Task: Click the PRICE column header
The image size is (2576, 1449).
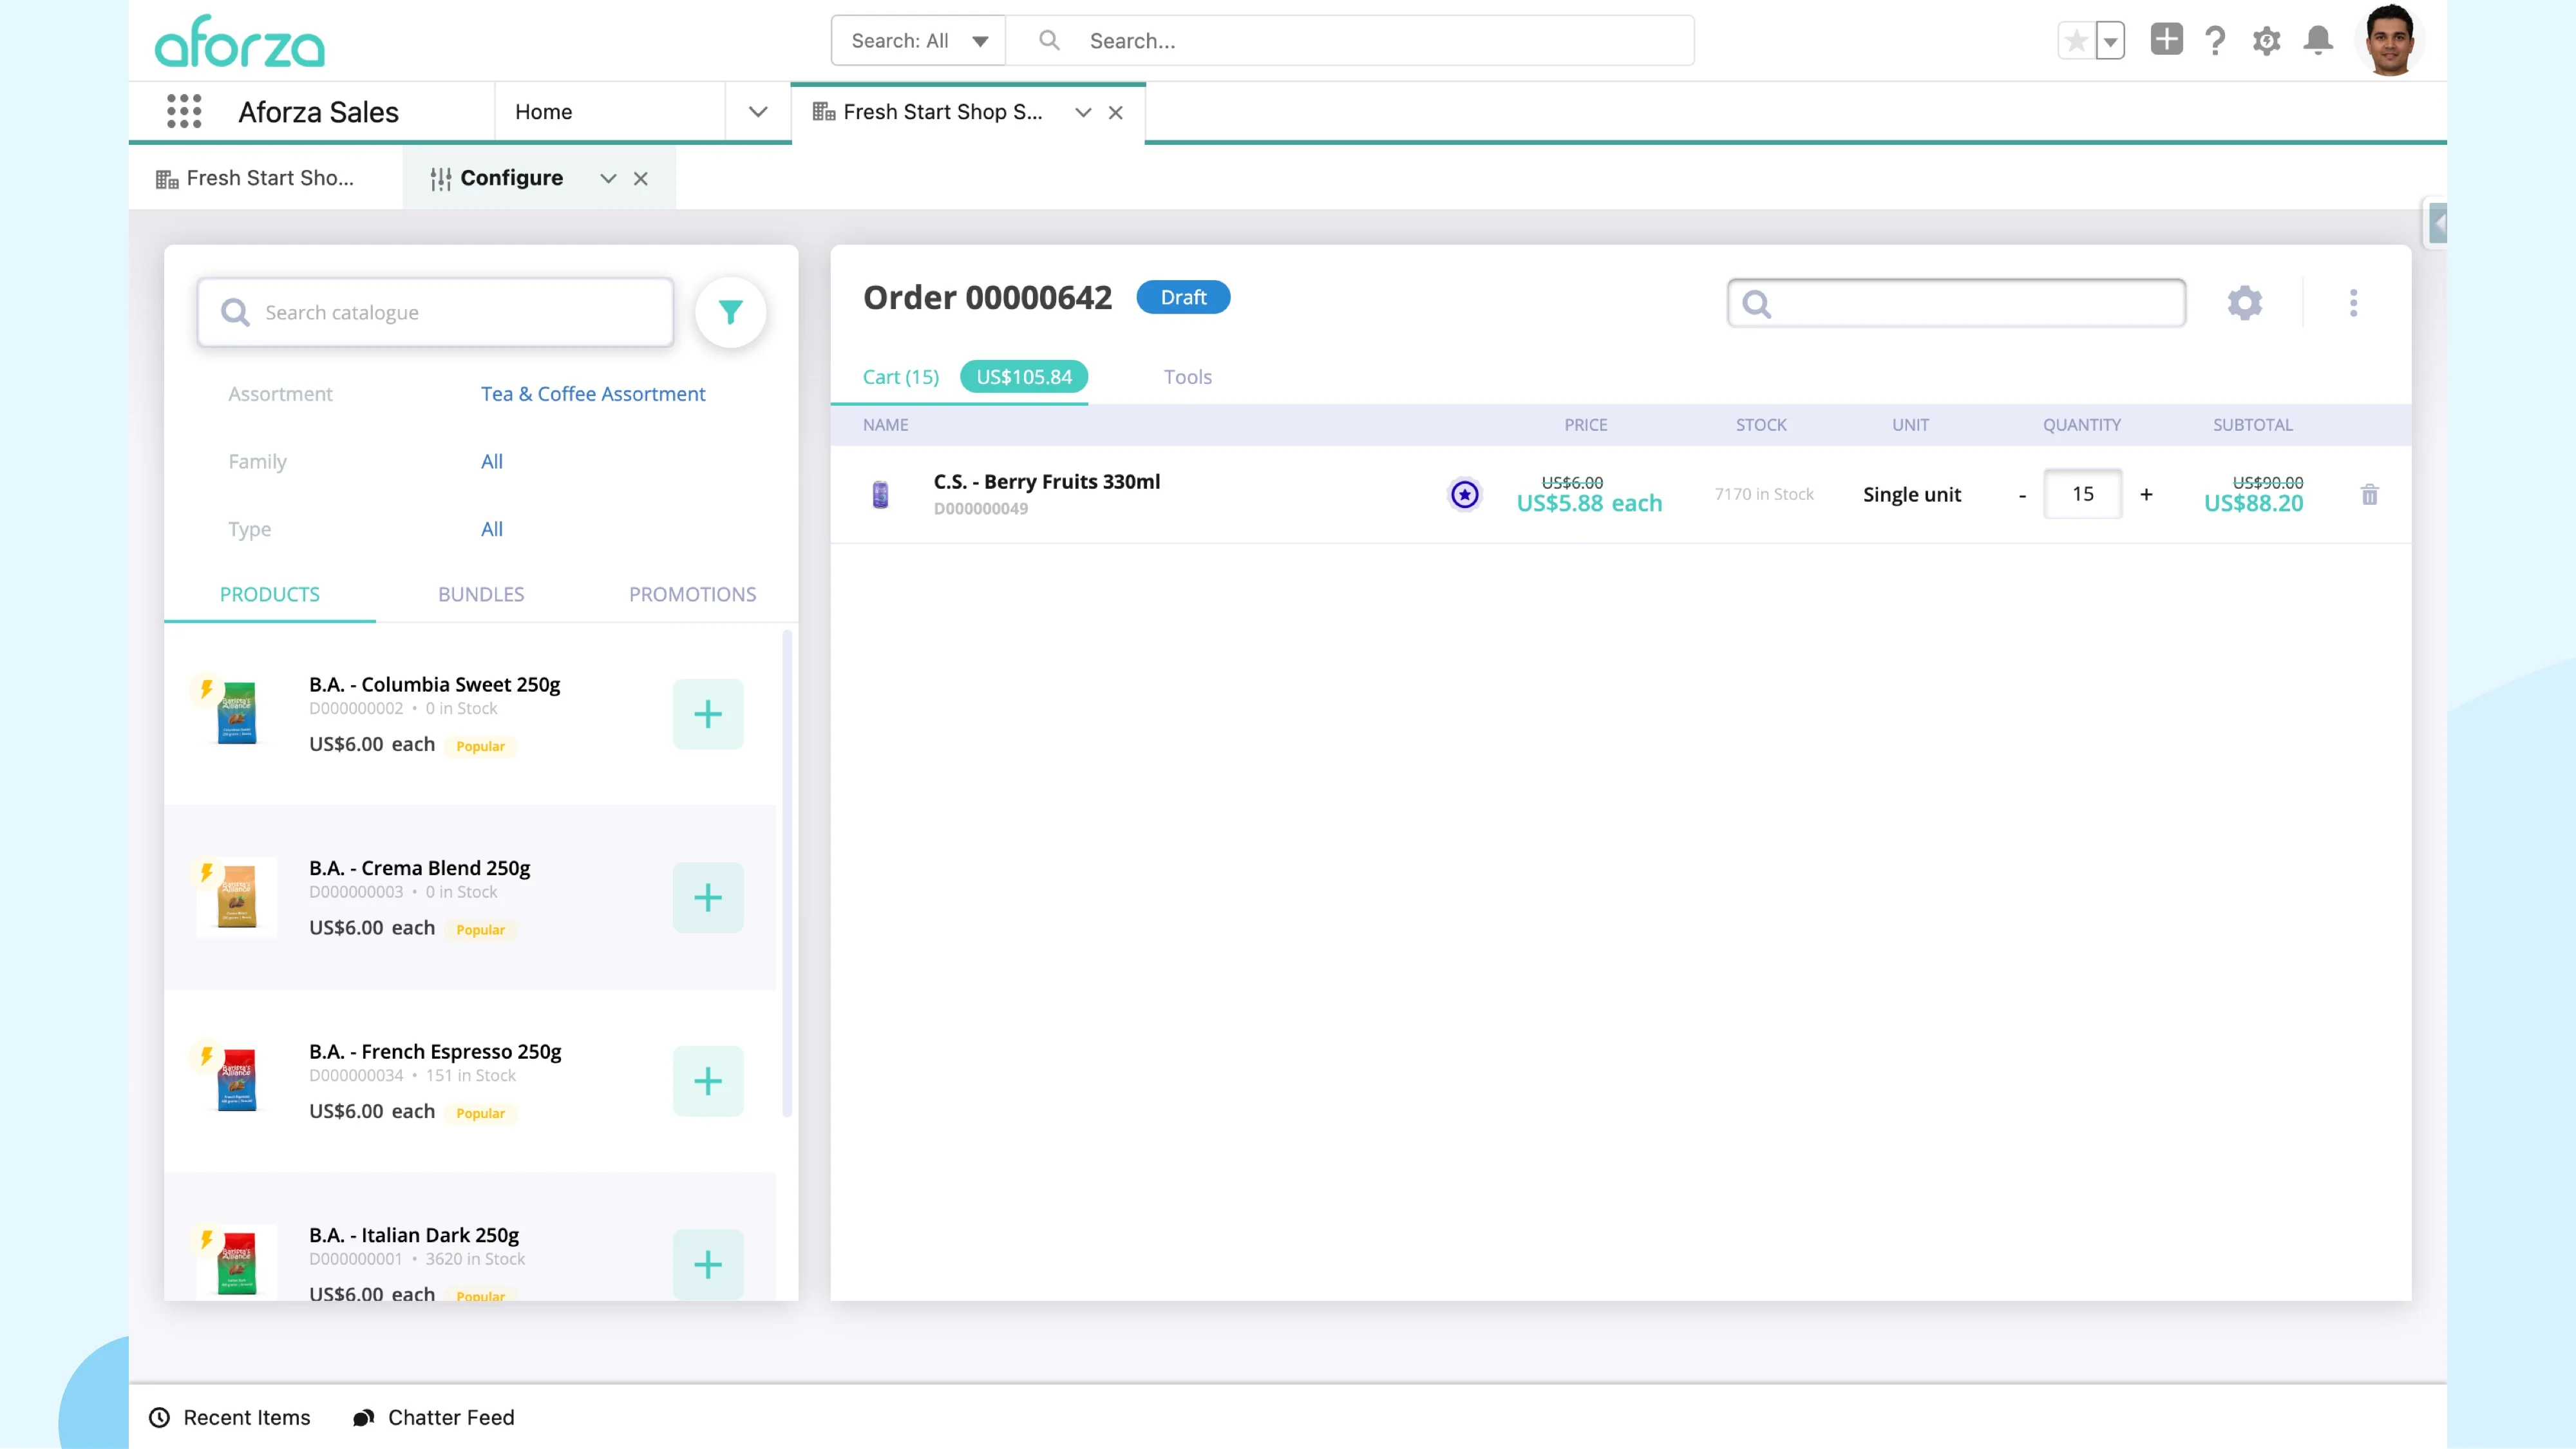Action: [x=1586, y=425]
